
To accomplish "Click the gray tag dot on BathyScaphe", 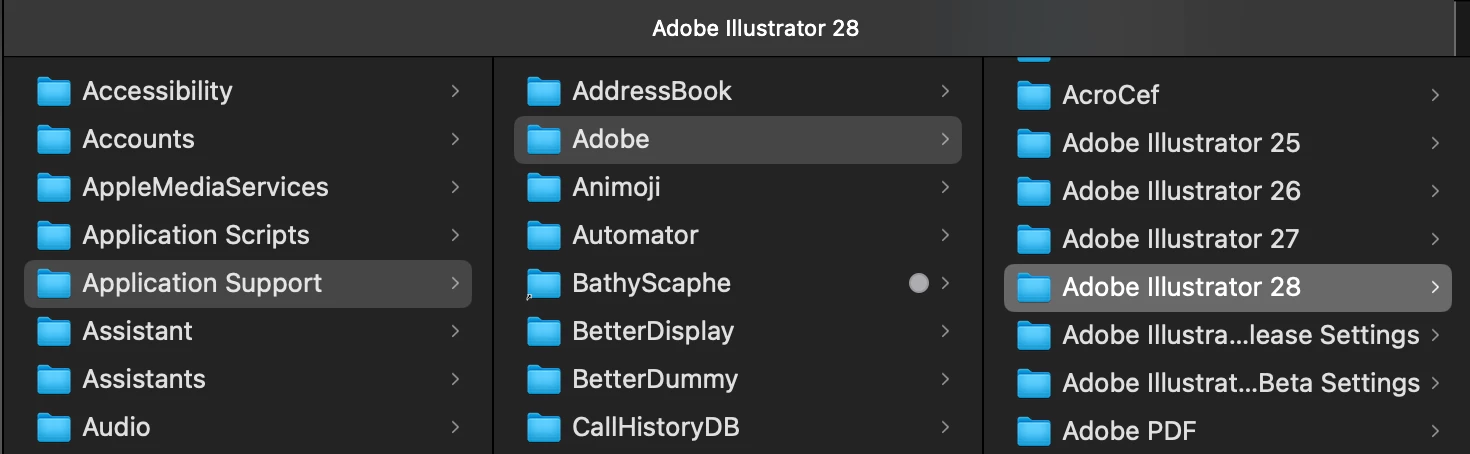I will (918, 283).
